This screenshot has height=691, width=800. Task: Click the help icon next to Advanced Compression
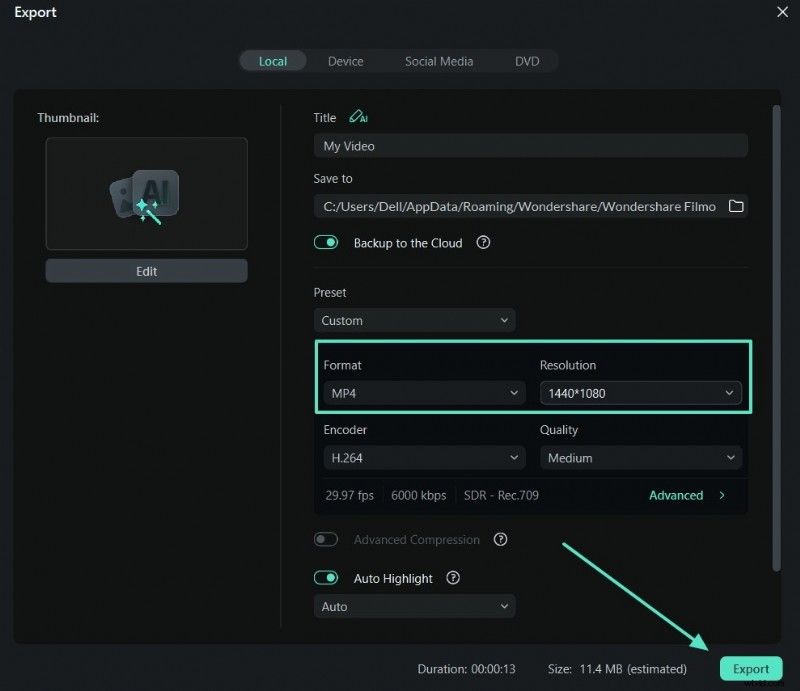coord(499,539)
